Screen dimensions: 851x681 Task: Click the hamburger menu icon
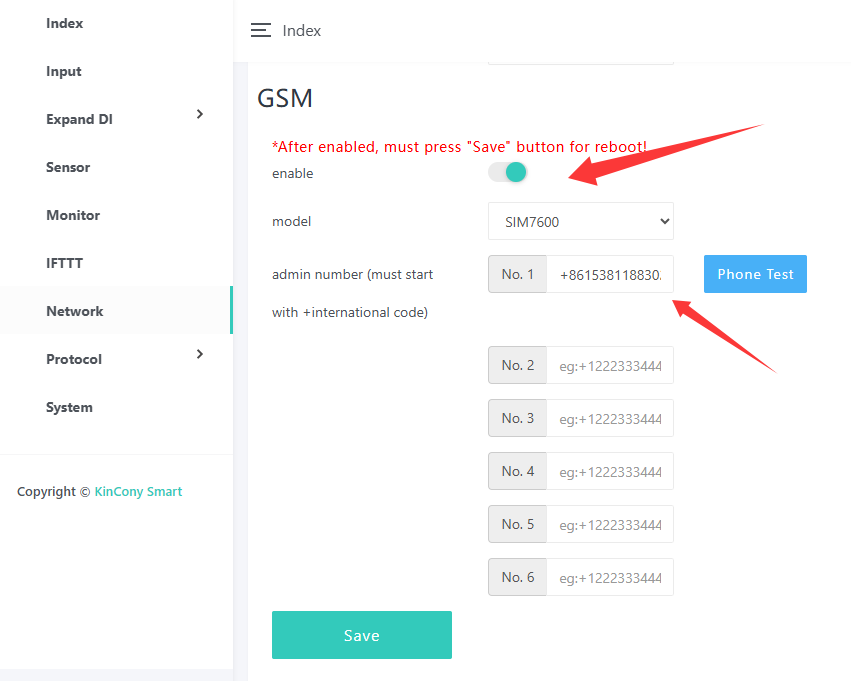pos(261,31)
